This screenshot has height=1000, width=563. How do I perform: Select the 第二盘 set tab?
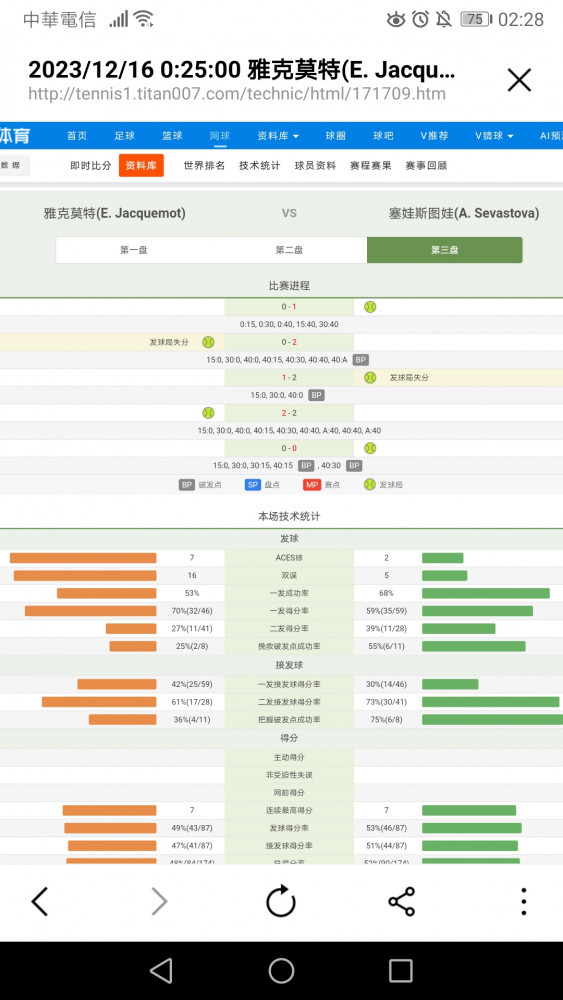289,250
